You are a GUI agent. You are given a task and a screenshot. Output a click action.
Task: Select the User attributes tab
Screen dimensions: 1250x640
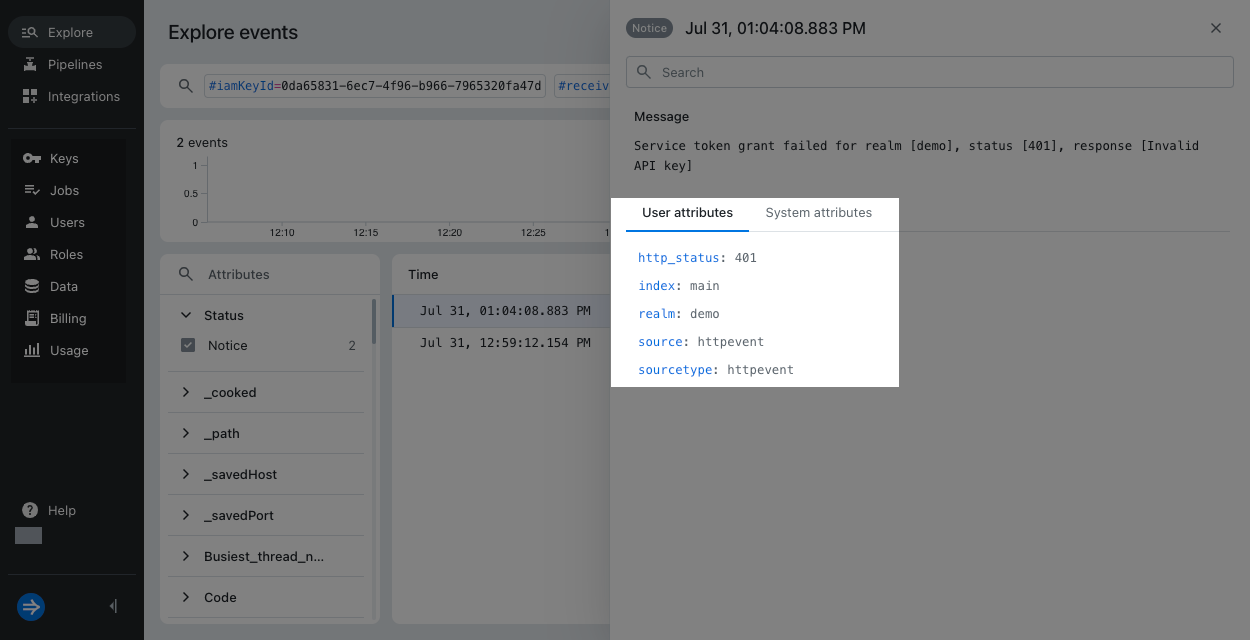686,212
